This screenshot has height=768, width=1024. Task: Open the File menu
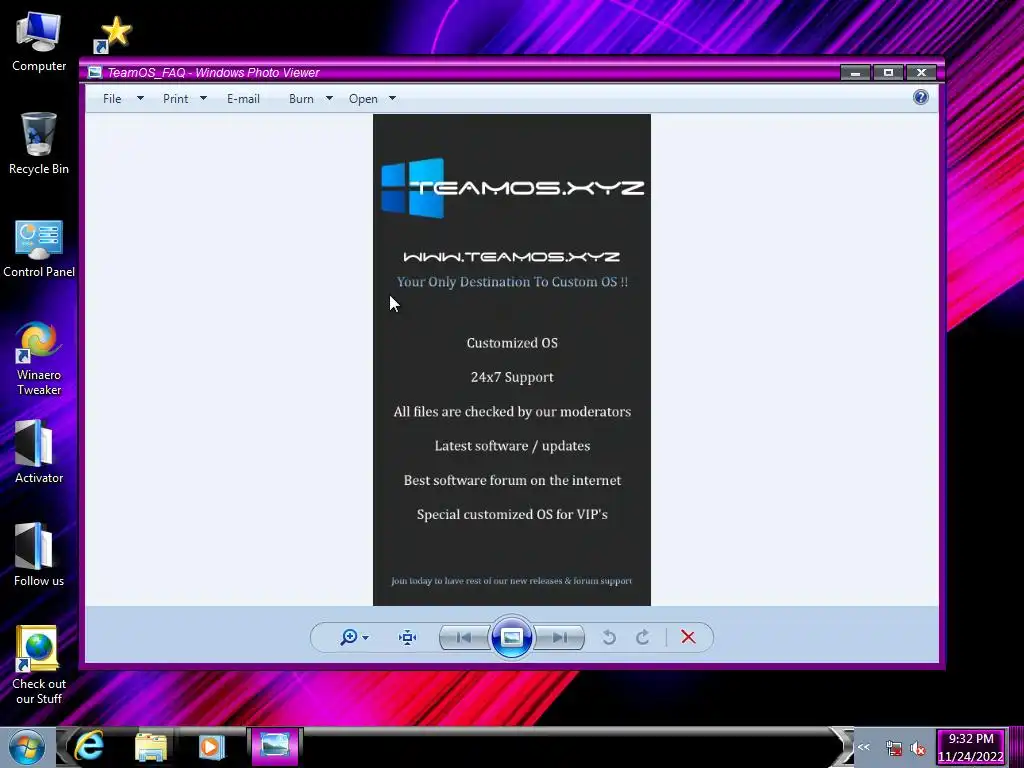click(x=112, y=99)
